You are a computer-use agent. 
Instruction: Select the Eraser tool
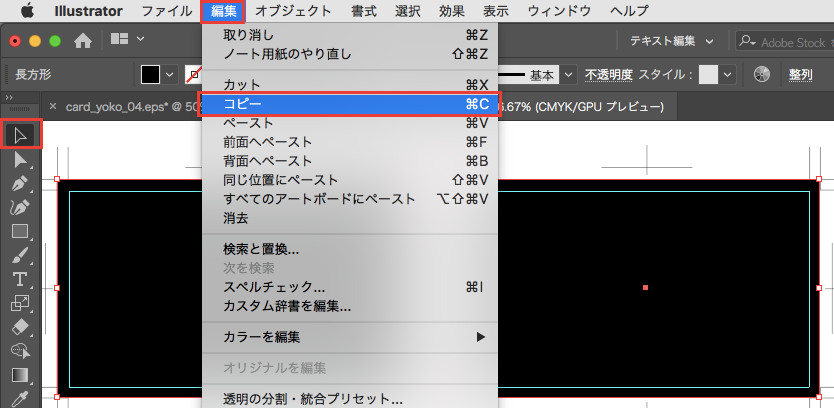(20, 326)
